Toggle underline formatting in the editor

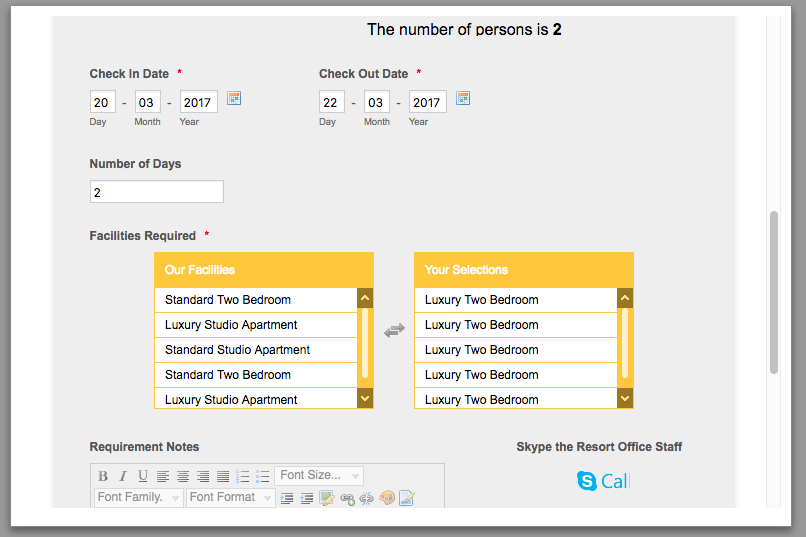tap(143, 476)
